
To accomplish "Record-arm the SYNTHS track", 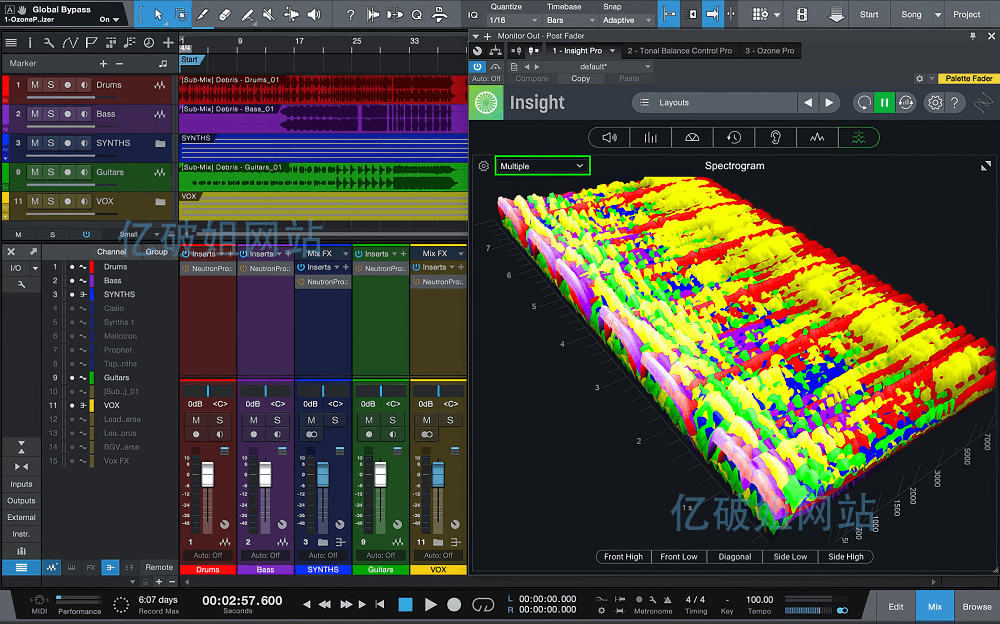I will (68, 143).
